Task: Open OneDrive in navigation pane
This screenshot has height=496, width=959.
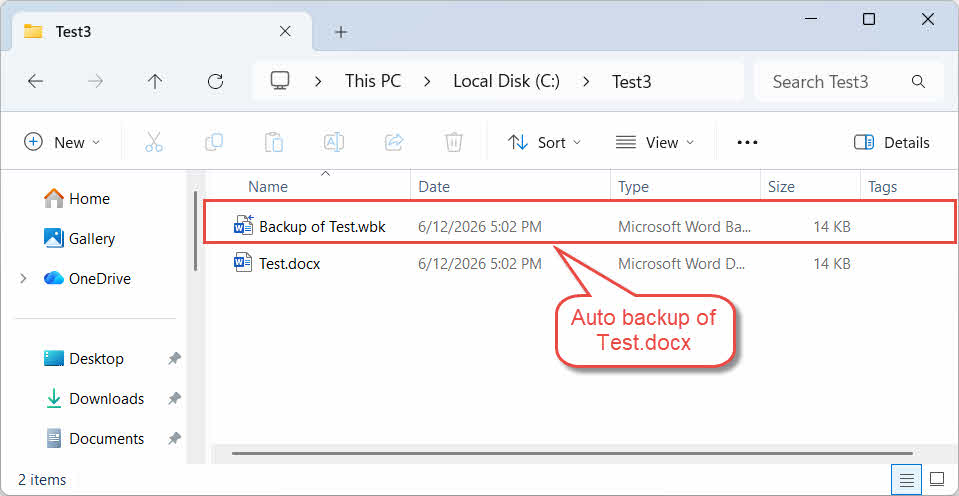Action: [87, 279]
